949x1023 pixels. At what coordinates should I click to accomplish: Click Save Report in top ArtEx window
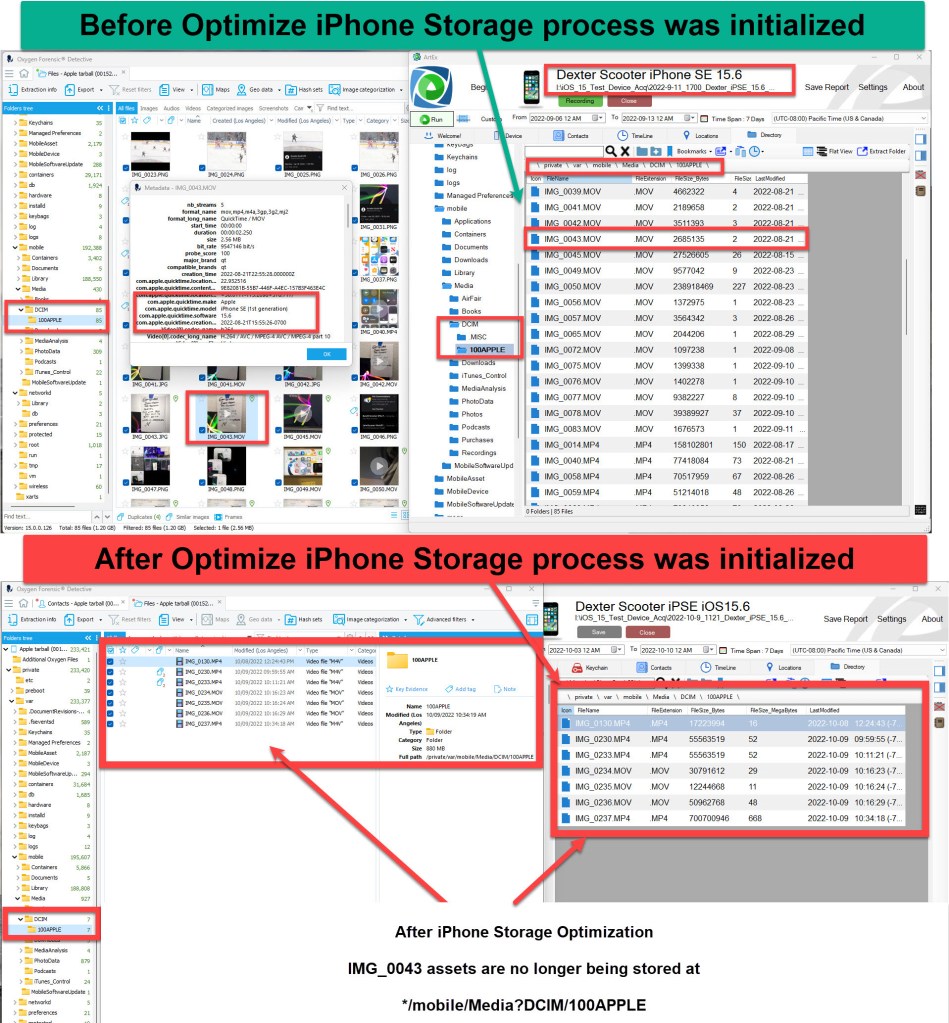click(826, 87)
